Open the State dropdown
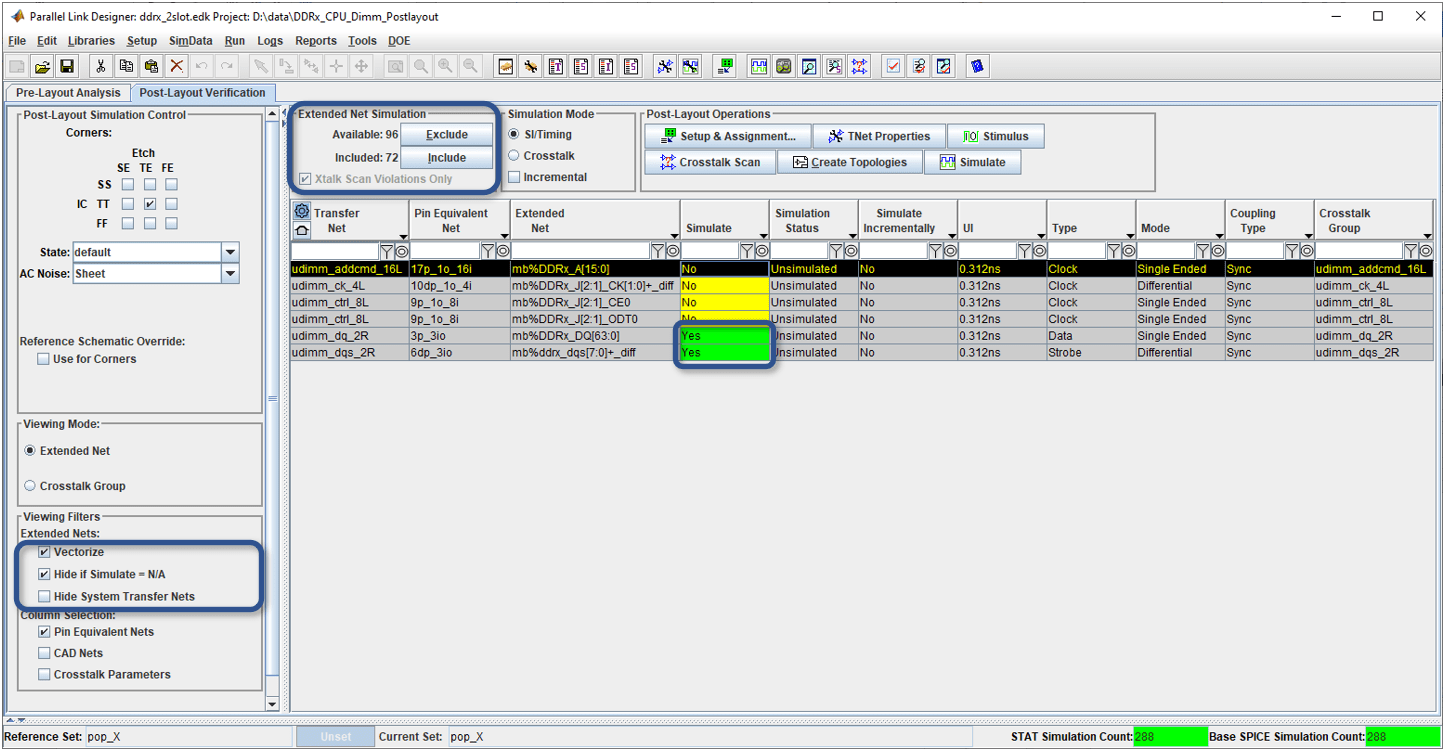 [232, 251]
